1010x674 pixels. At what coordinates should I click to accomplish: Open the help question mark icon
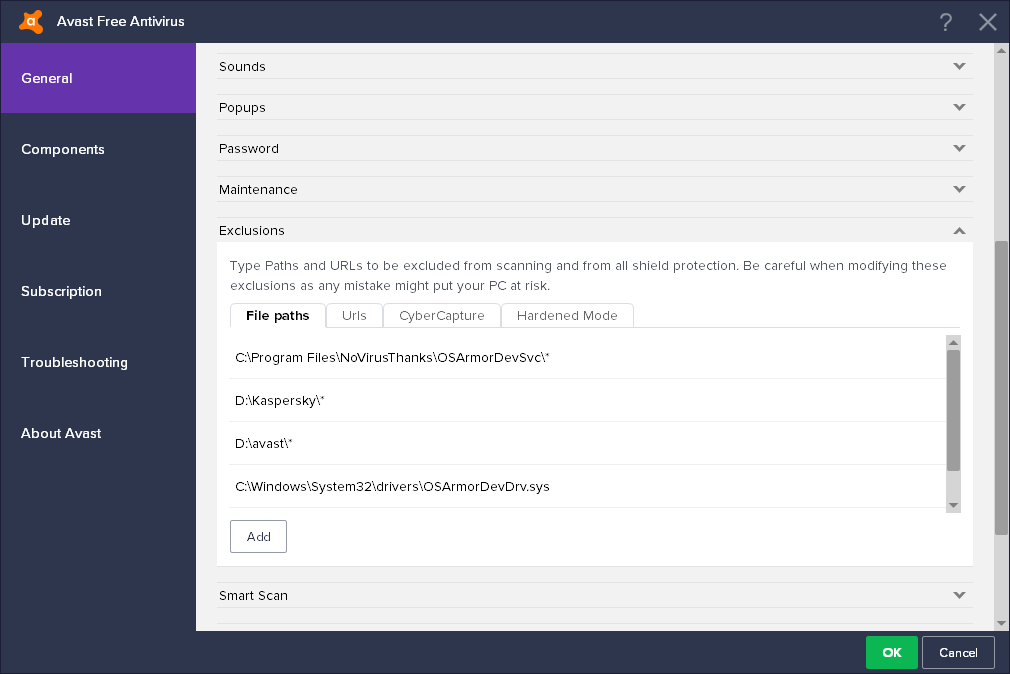click(x=946, y=22)
